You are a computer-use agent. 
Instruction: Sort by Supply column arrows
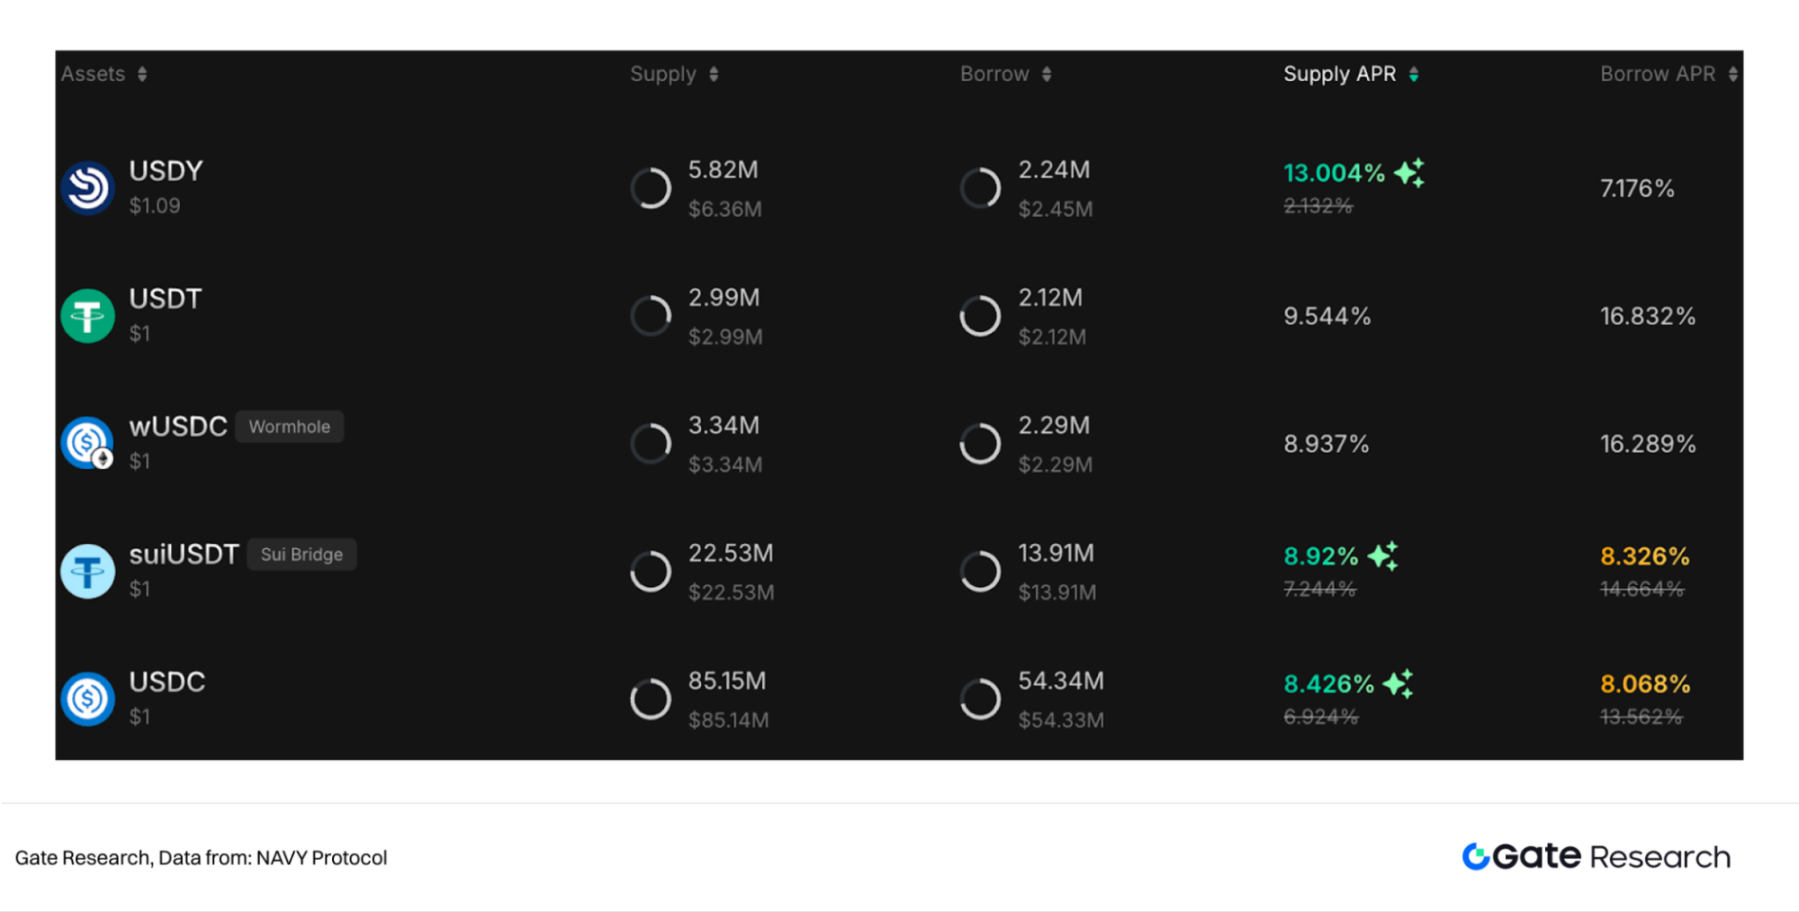713,74
